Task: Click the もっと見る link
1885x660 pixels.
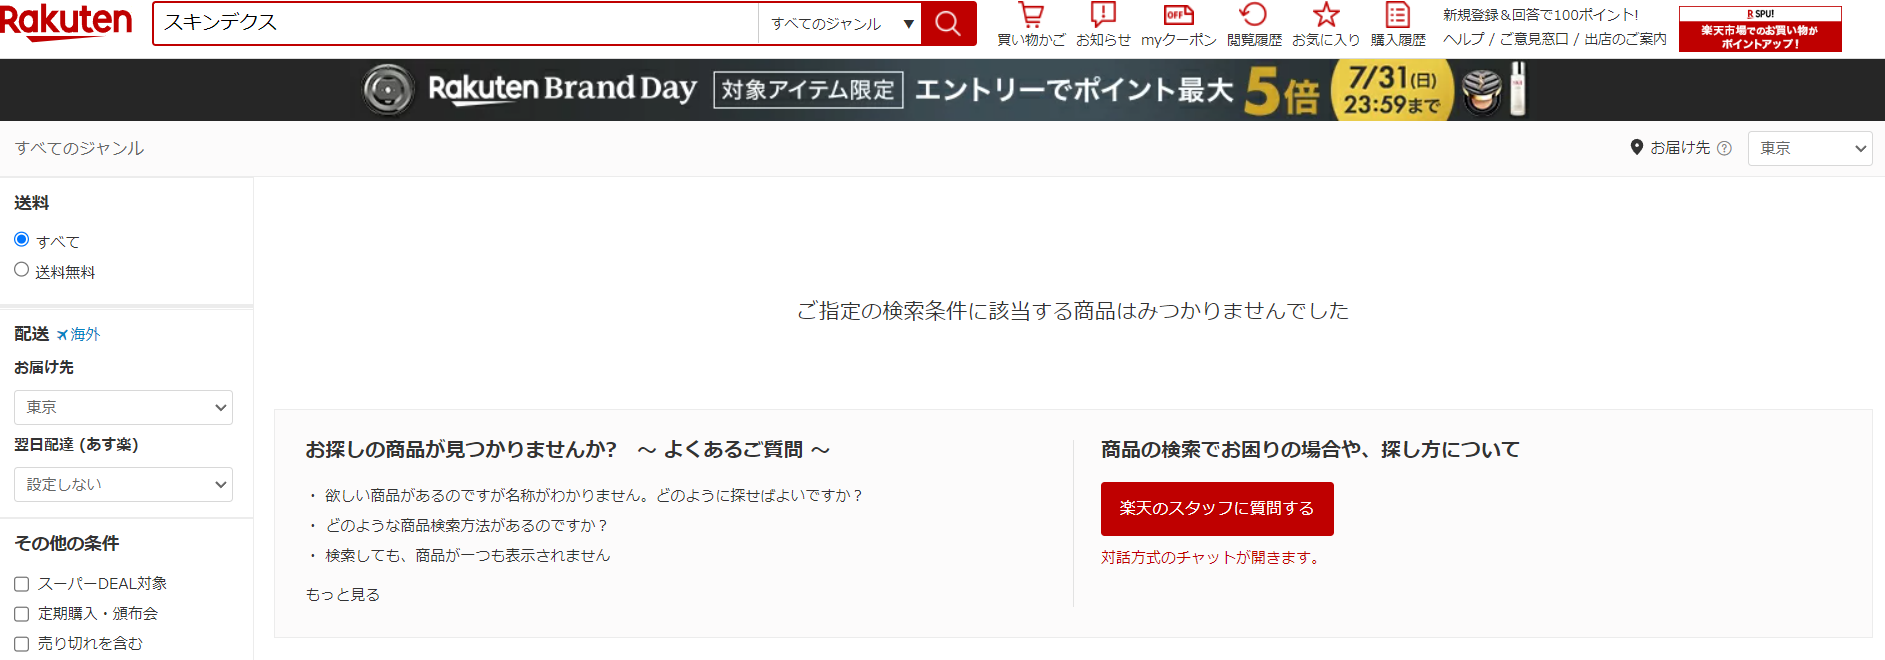Action: coord(343,594)
